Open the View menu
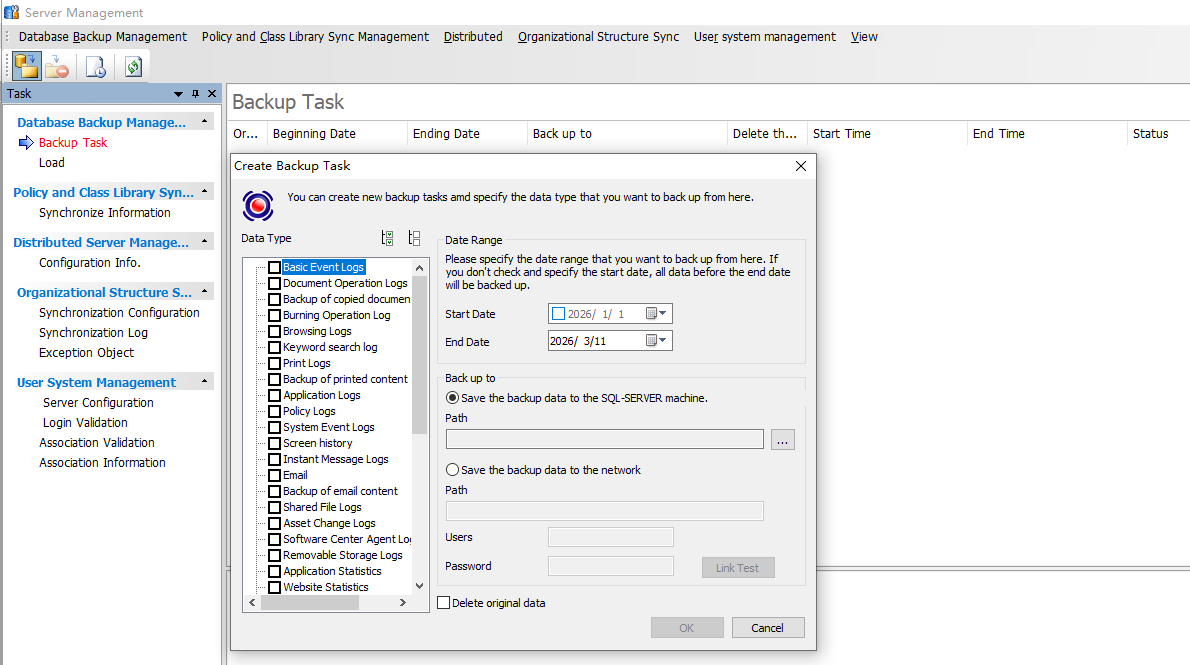The image size is (1190, 665). 864,36
